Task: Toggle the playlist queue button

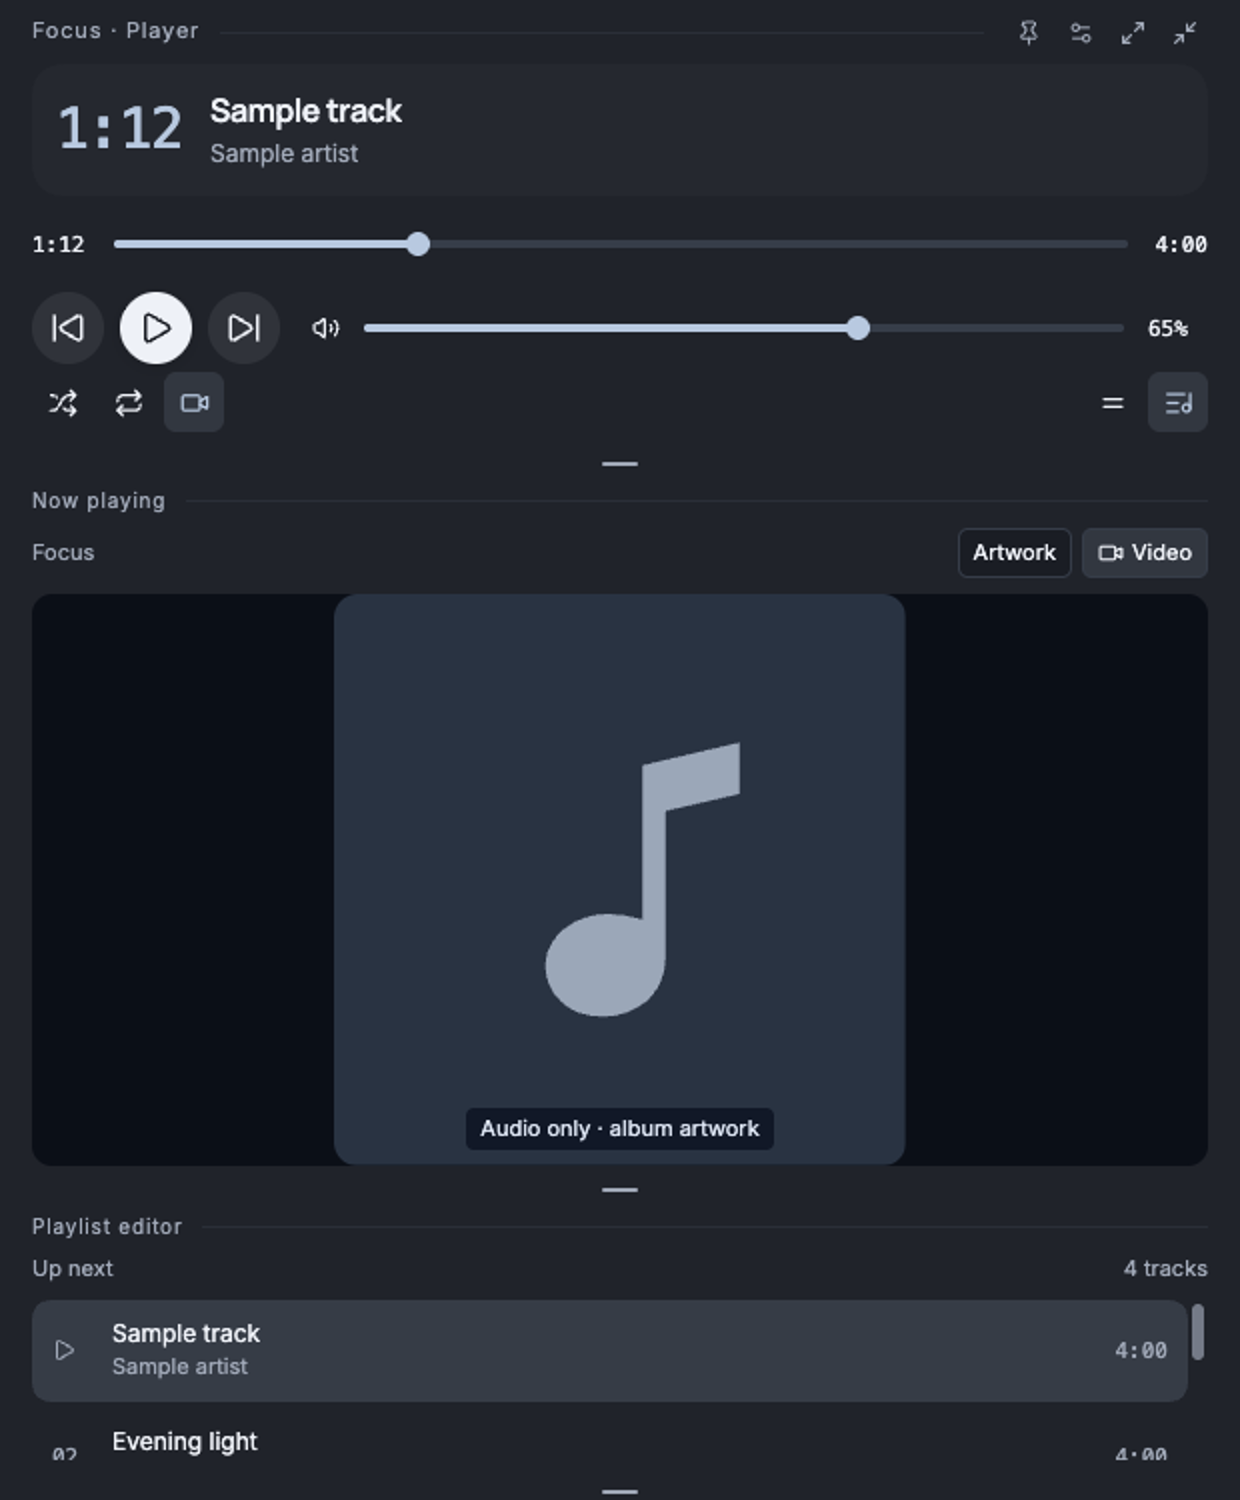Action: click(1178, 403)
